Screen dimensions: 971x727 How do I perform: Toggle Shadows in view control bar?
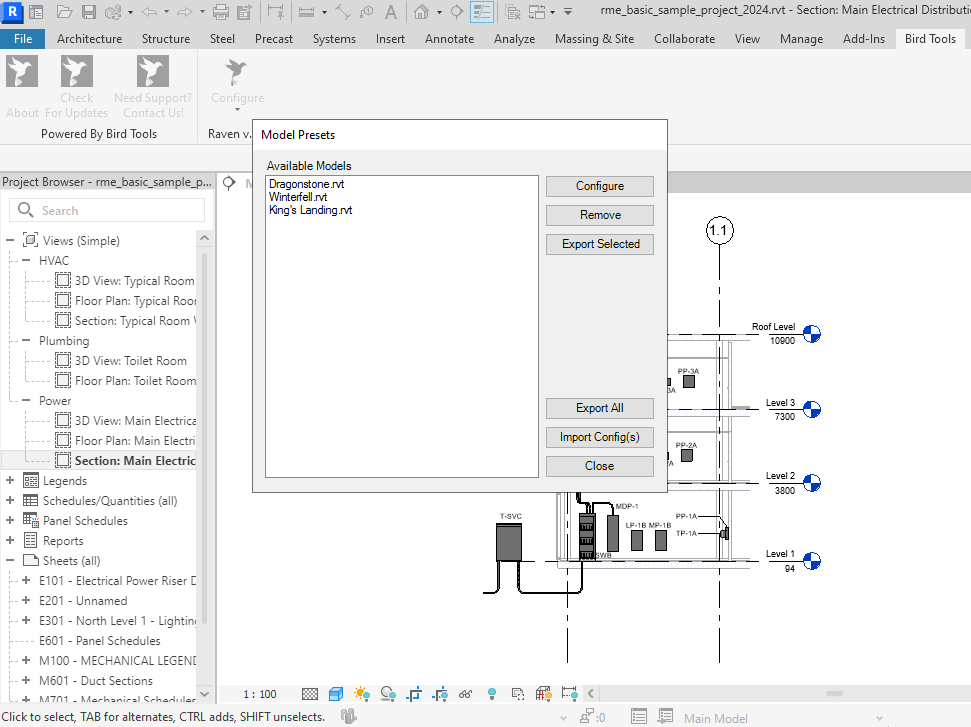pos(387,694)
